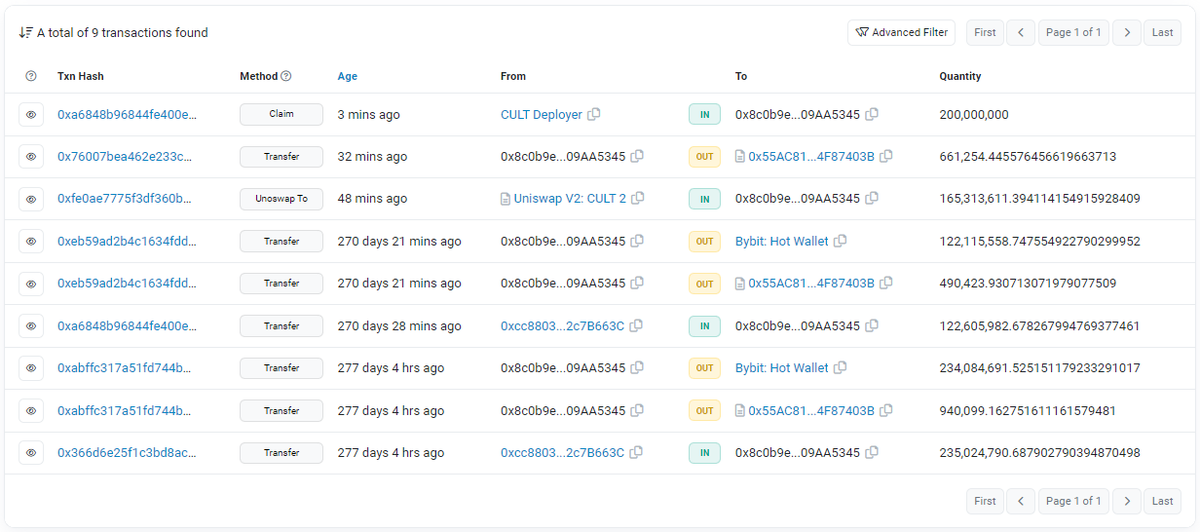The width and height of the screenshot is (1200, 532).
Task: Click contract icon before 0x55AC81 in 490,423 row
Action: (x=740, y=284)
